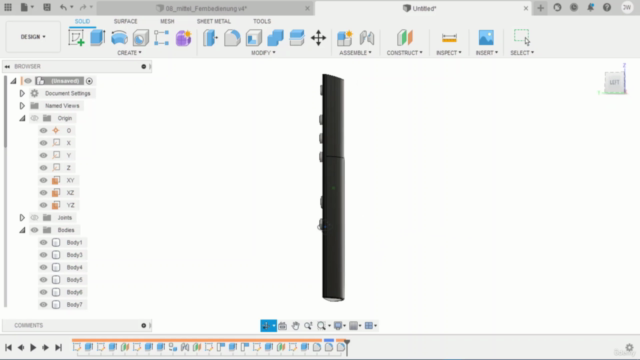Open the ASSEMBLE dropdown menu
This screenshot has width=640, height=360.
click(356, 53)
